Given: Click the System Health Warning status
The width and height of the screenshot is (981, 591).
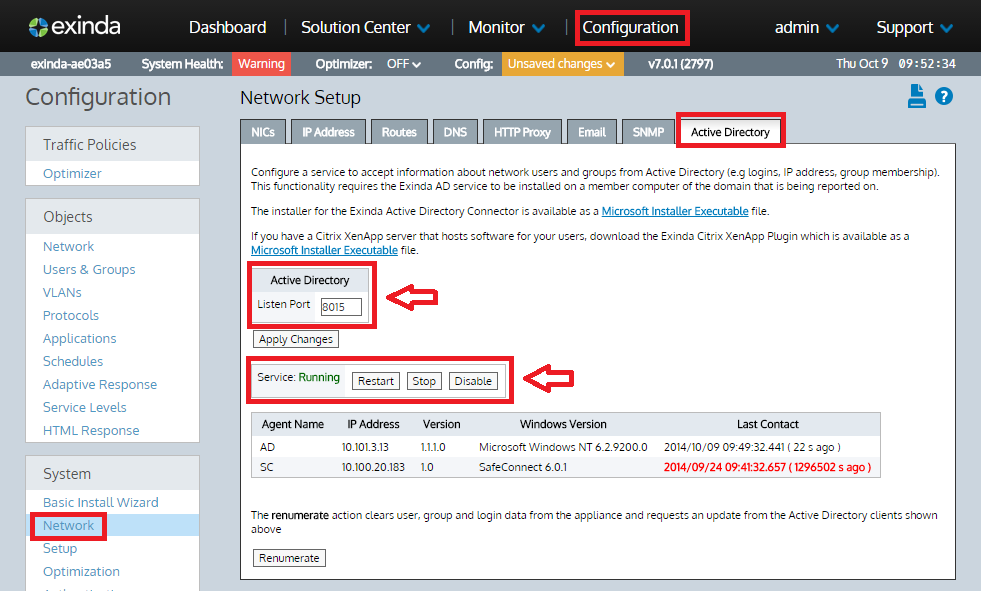Looking at the screenshot, I should coord(261,64).
